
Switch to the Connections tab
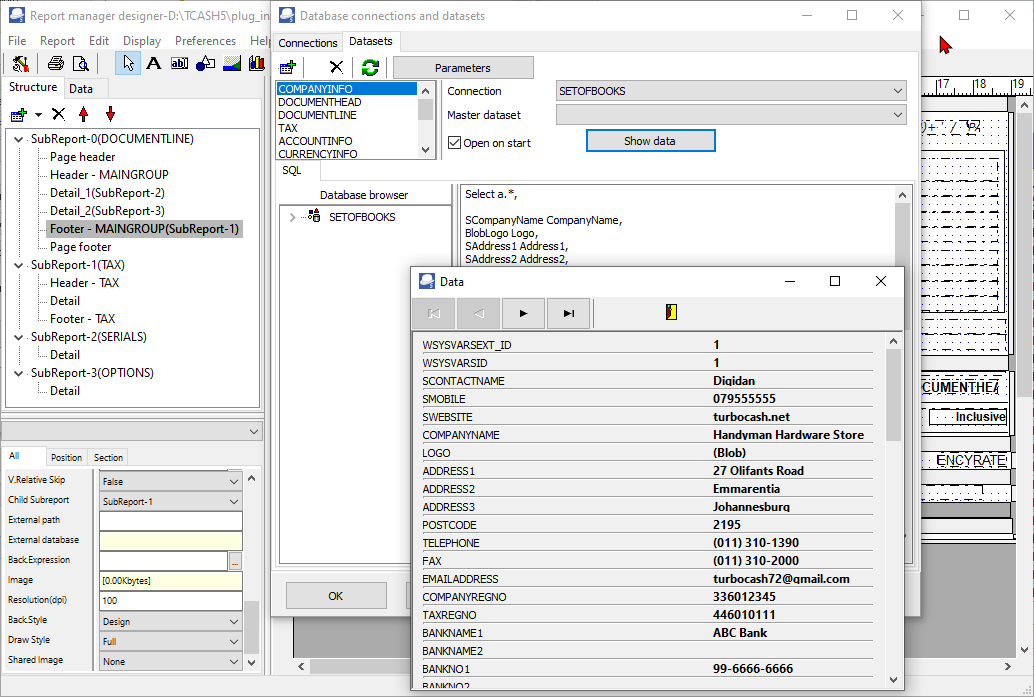[x=308, y=43]
